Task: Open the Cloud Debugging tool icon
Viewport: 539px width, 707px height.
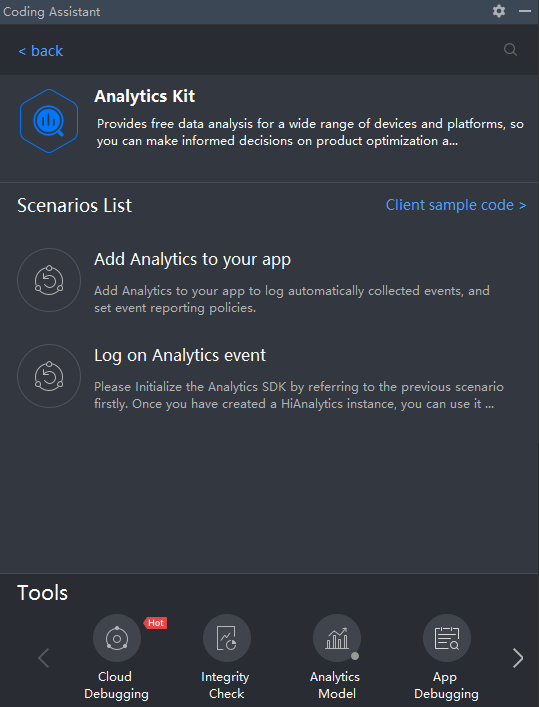Action: tap(117, 638)
